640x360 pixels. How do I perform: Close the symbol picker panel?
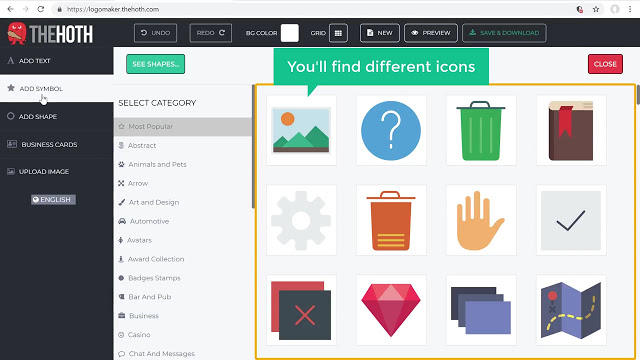[605, 64]
